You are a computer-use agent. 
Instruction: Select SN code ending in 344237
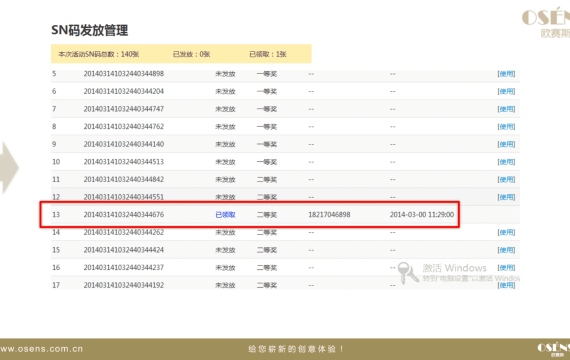tap(124, 268)
